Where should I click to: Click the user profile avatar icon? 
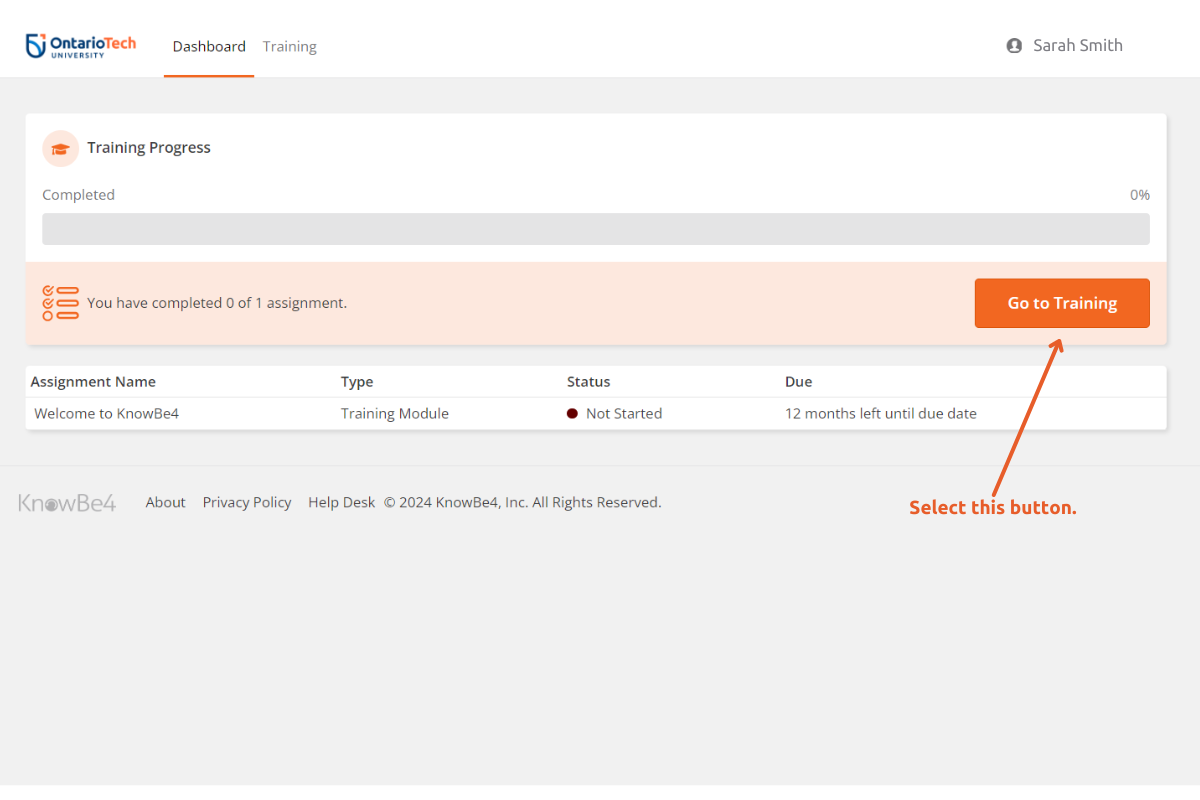pos(1014,46)
